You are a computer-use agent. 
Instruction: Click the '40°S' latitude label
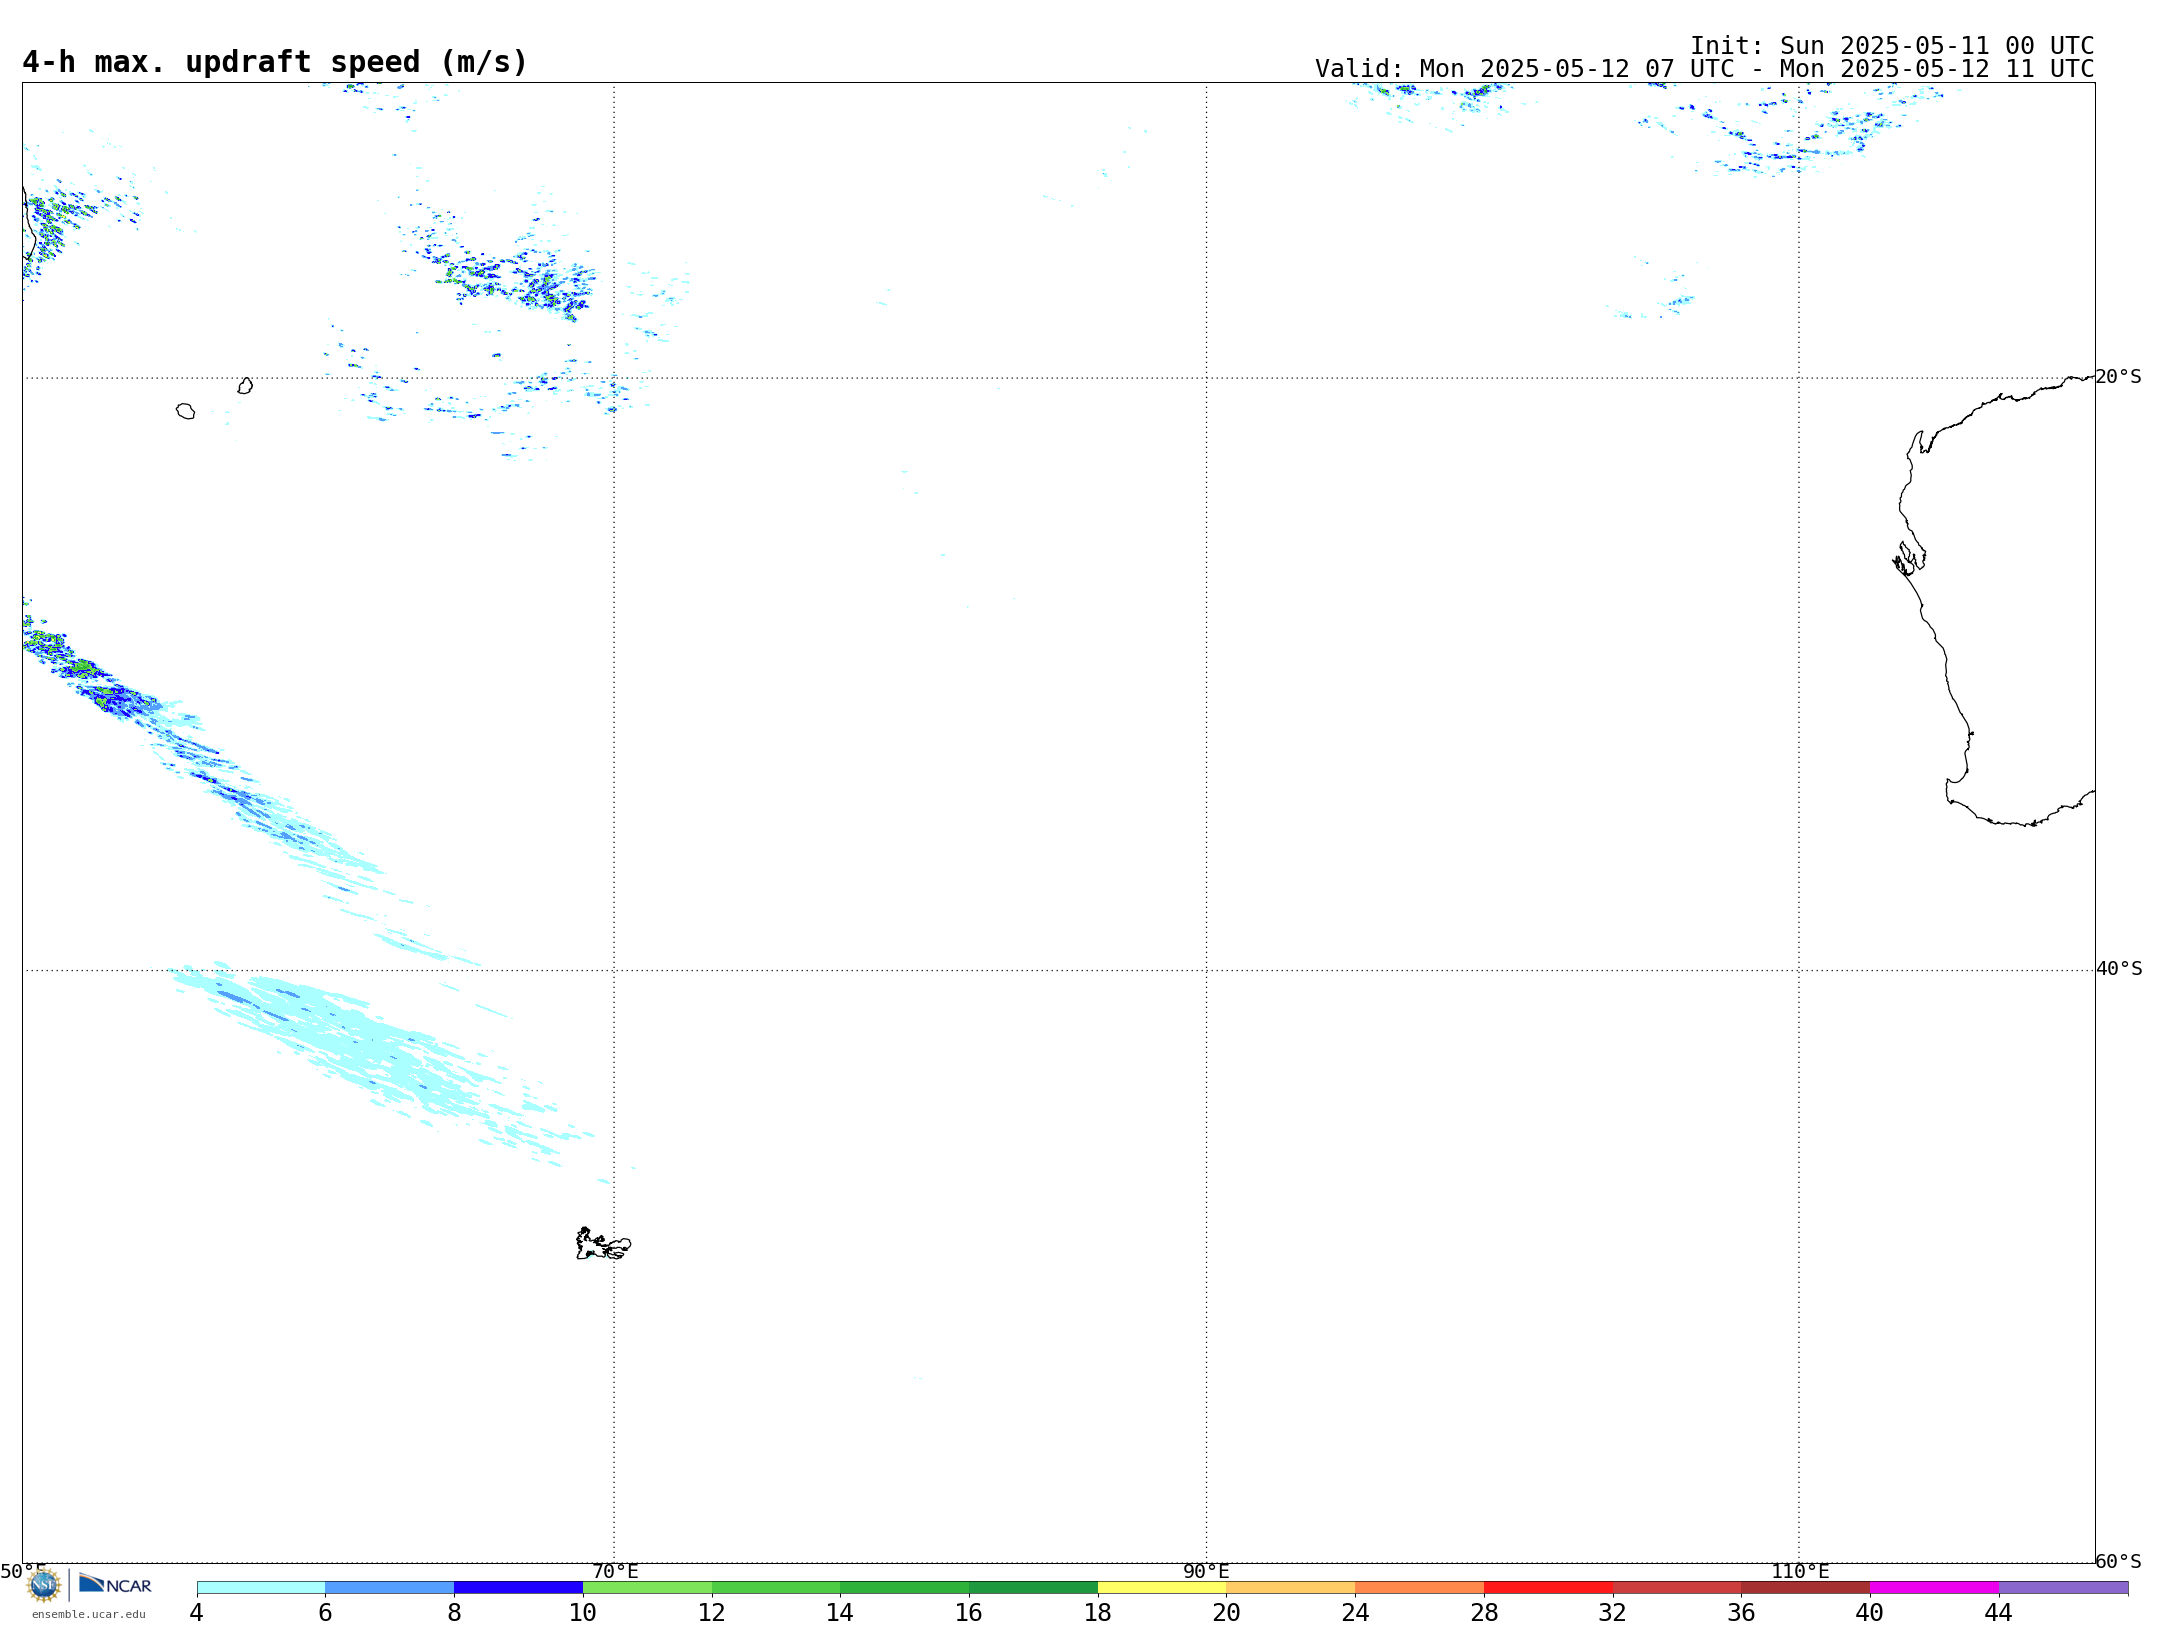[x=2119, y=969]
